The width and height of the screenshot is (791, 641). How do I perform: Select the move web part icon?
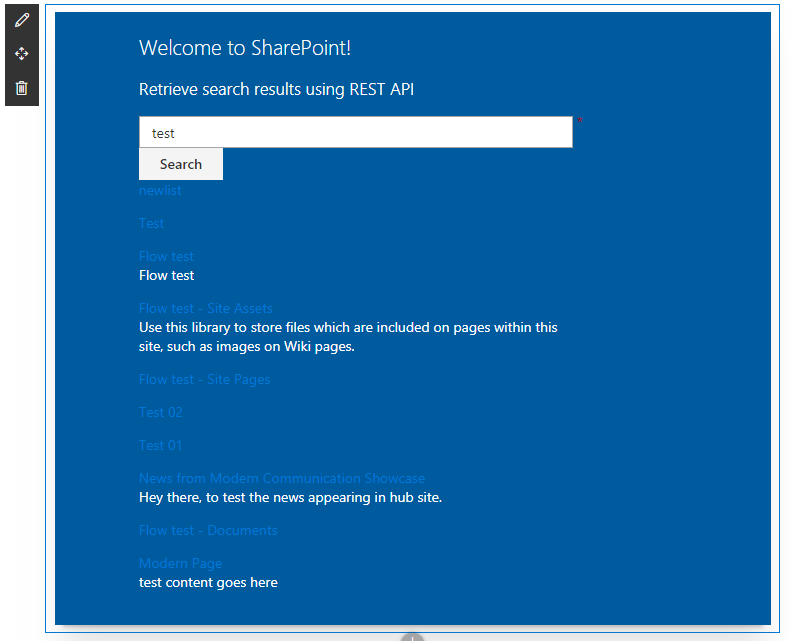tap(22, 54)
